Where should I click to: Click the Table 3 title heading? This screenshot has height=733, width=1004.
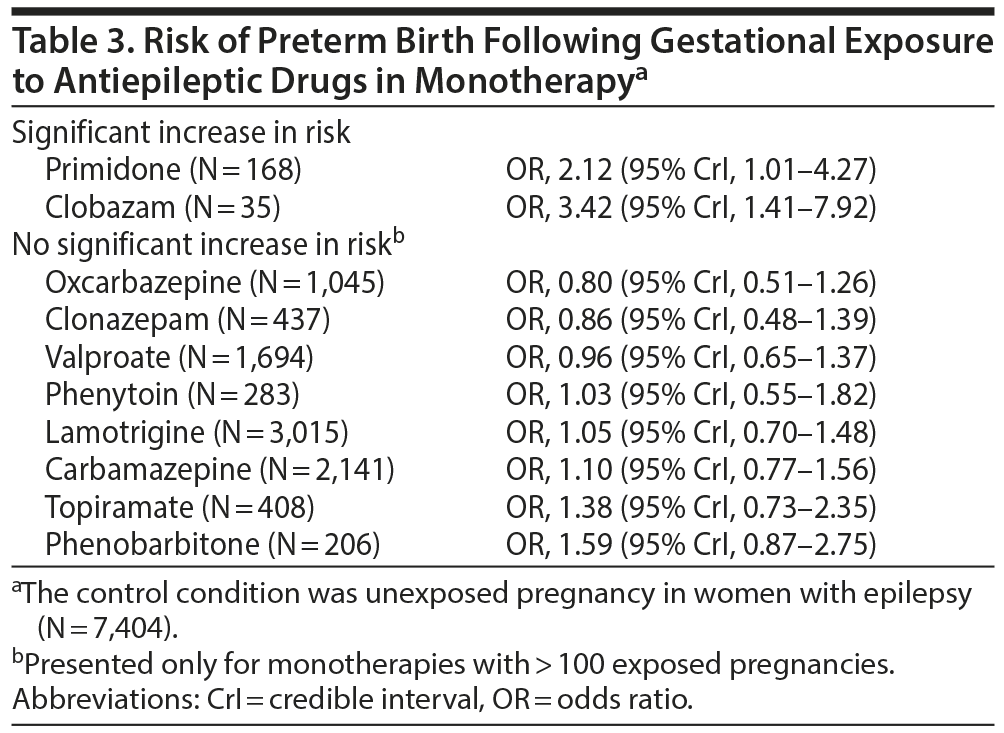(500, 62)
